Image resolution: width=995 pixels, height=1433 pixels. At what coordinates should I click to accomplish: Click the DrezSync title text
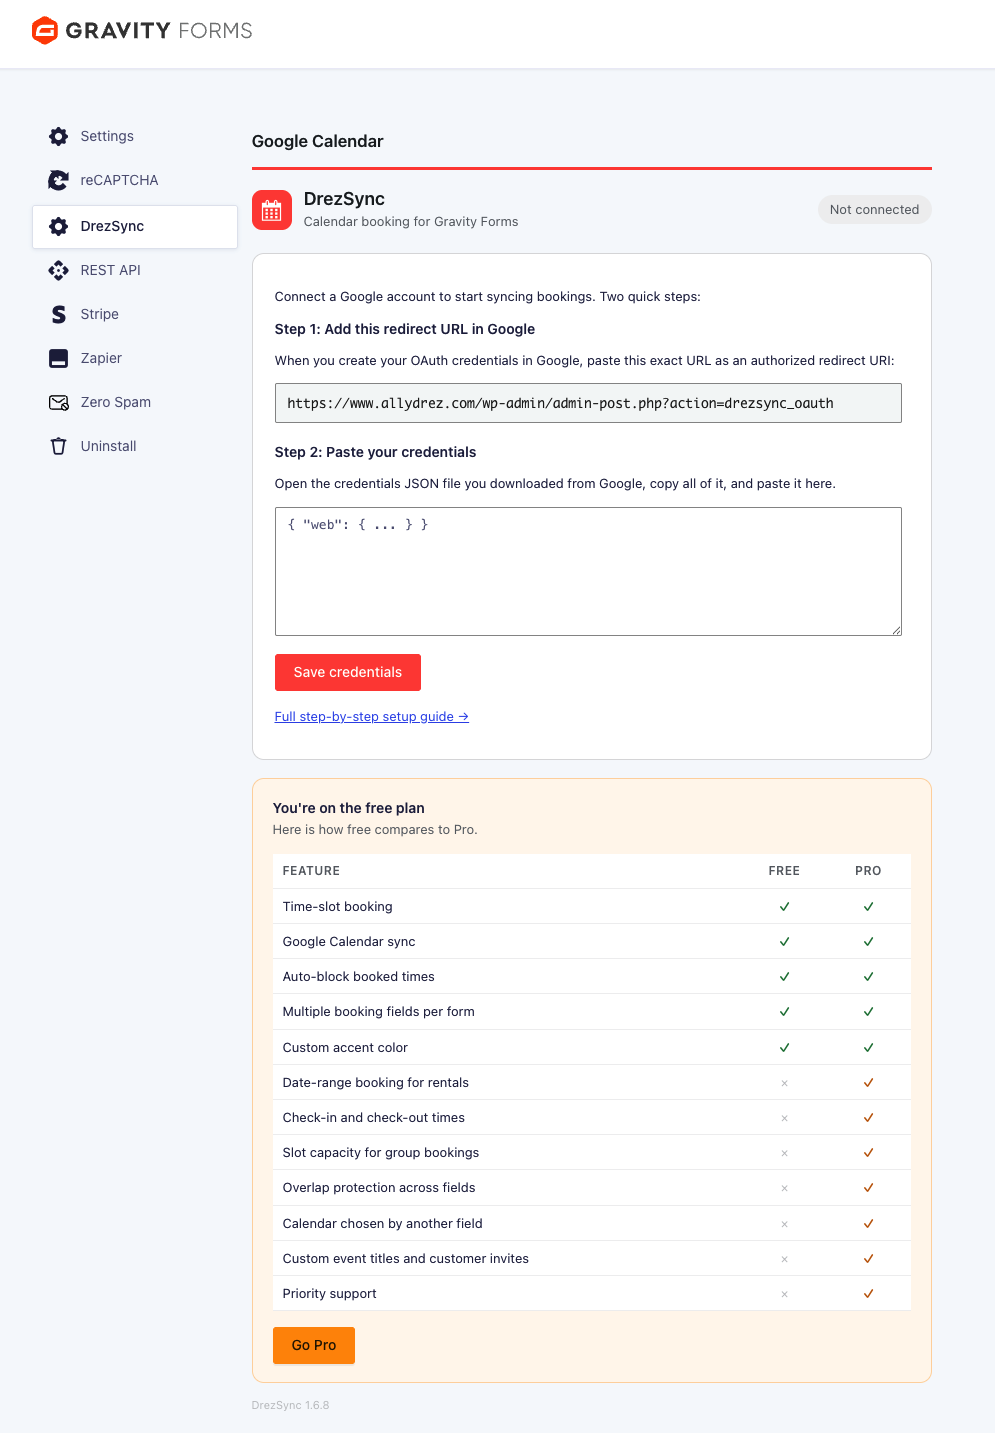[344, 199]
